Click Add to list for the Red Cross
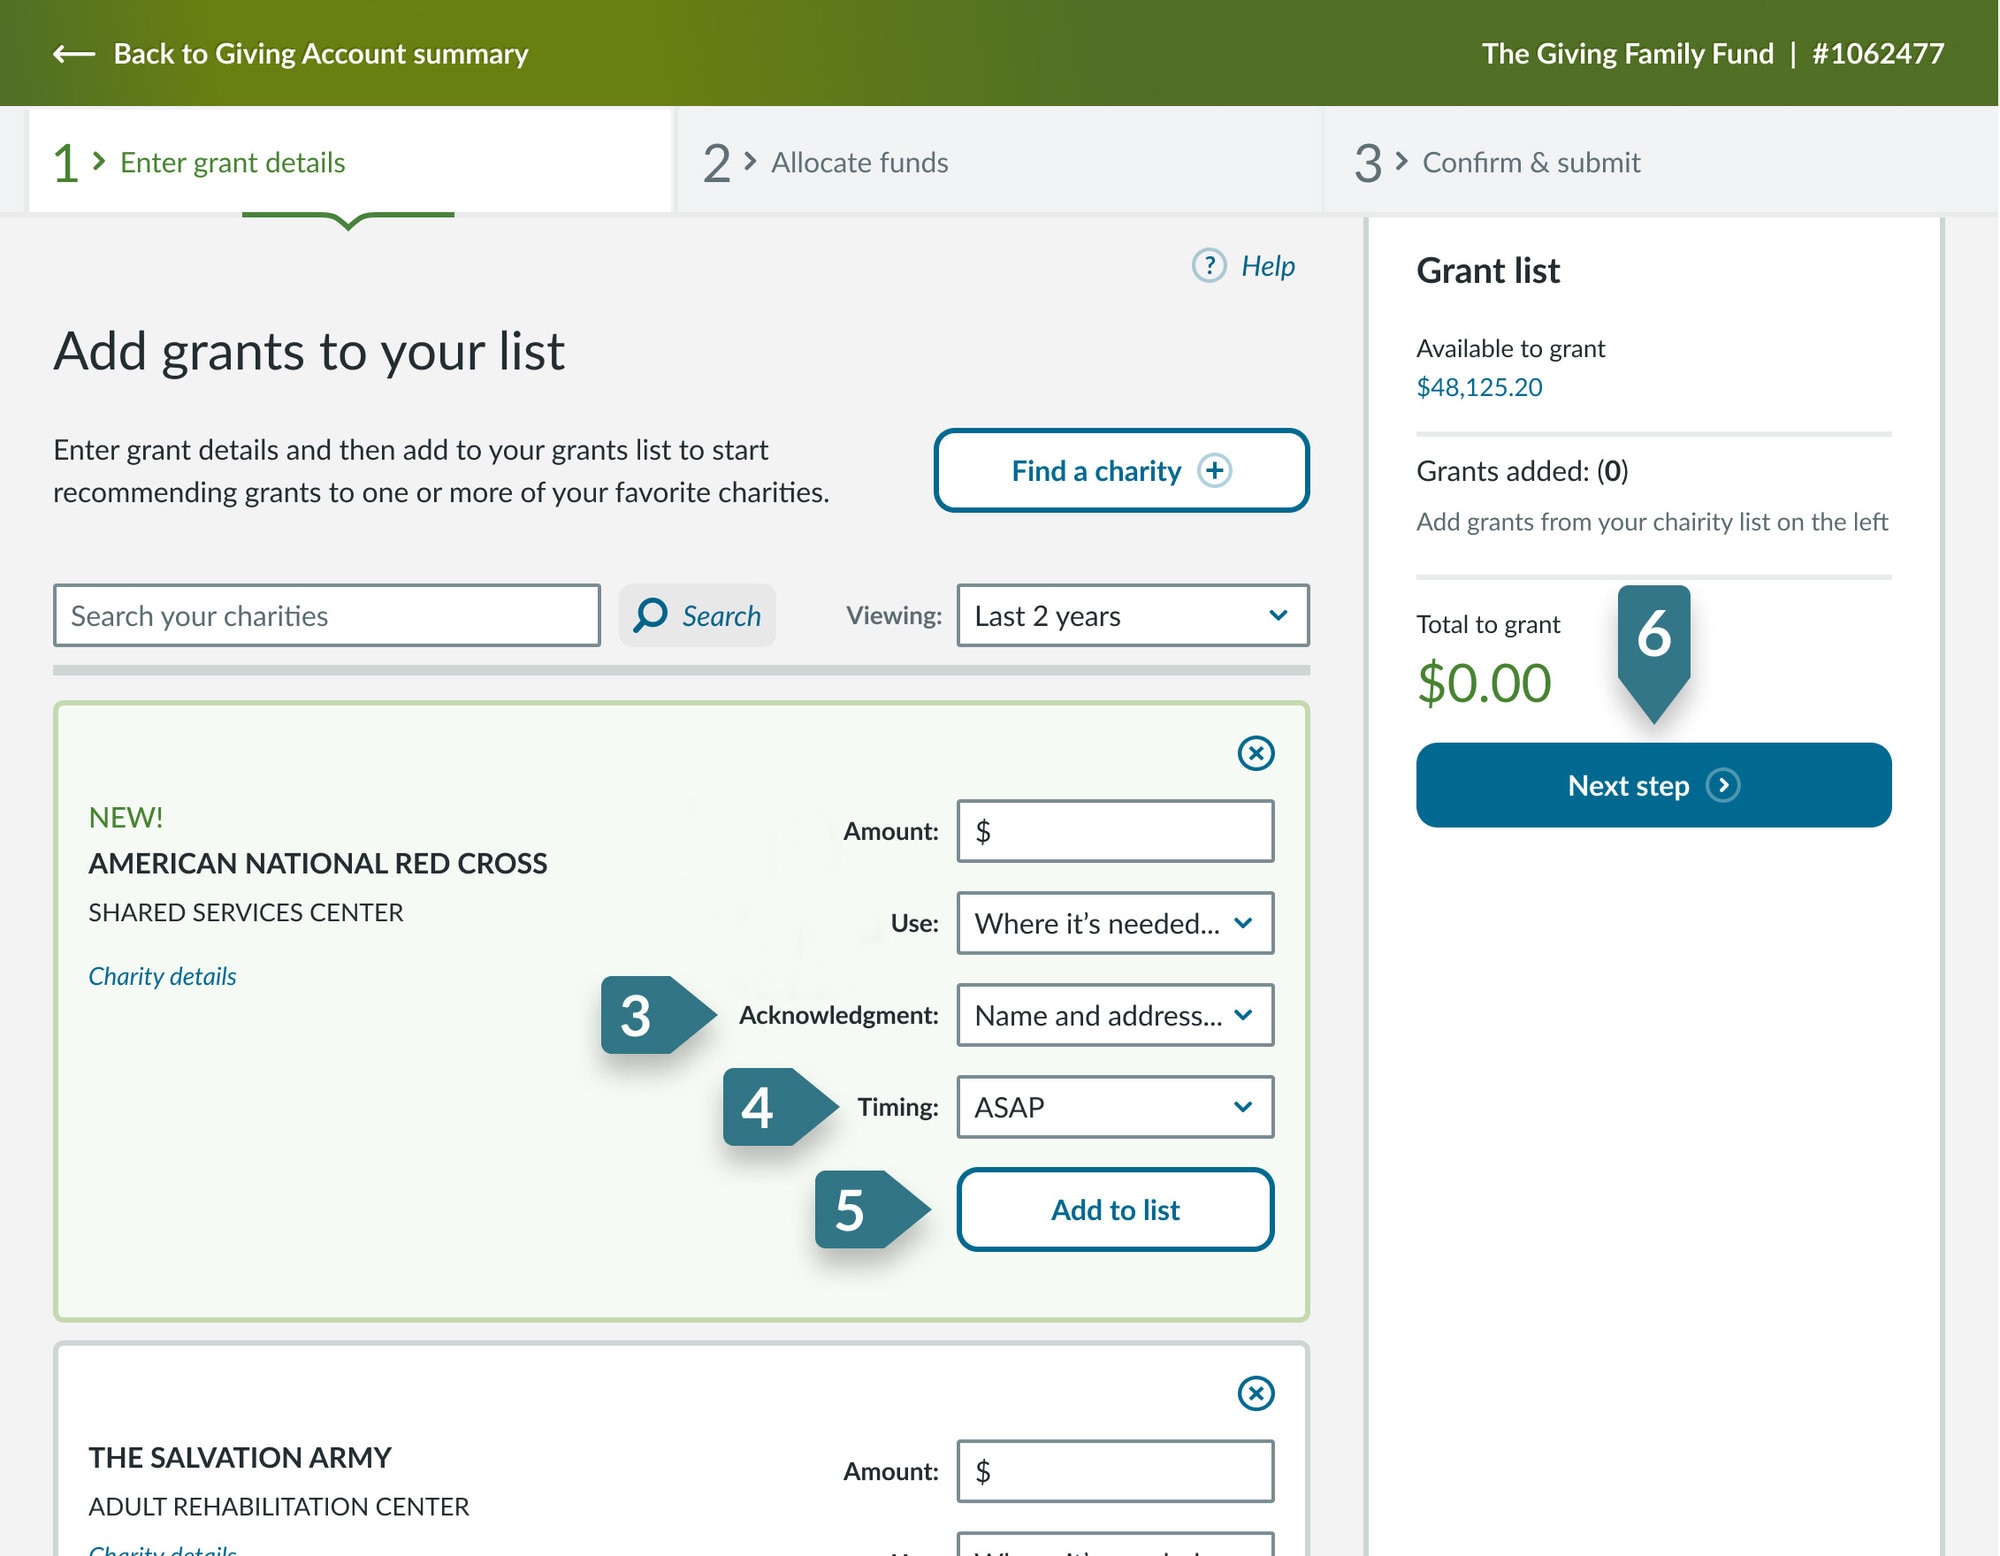Image resolution: width=2000 pixels, height=1556 pixels. coord(1115,1209)
